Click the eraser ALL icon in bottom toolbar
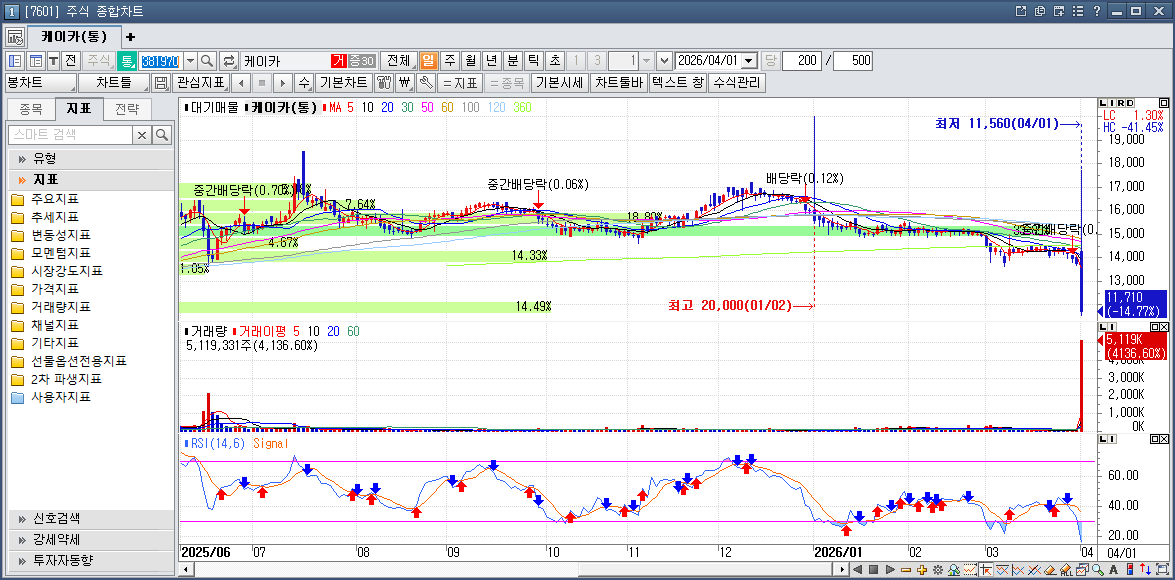The image size is (1175, 580). click(1066, 569)
